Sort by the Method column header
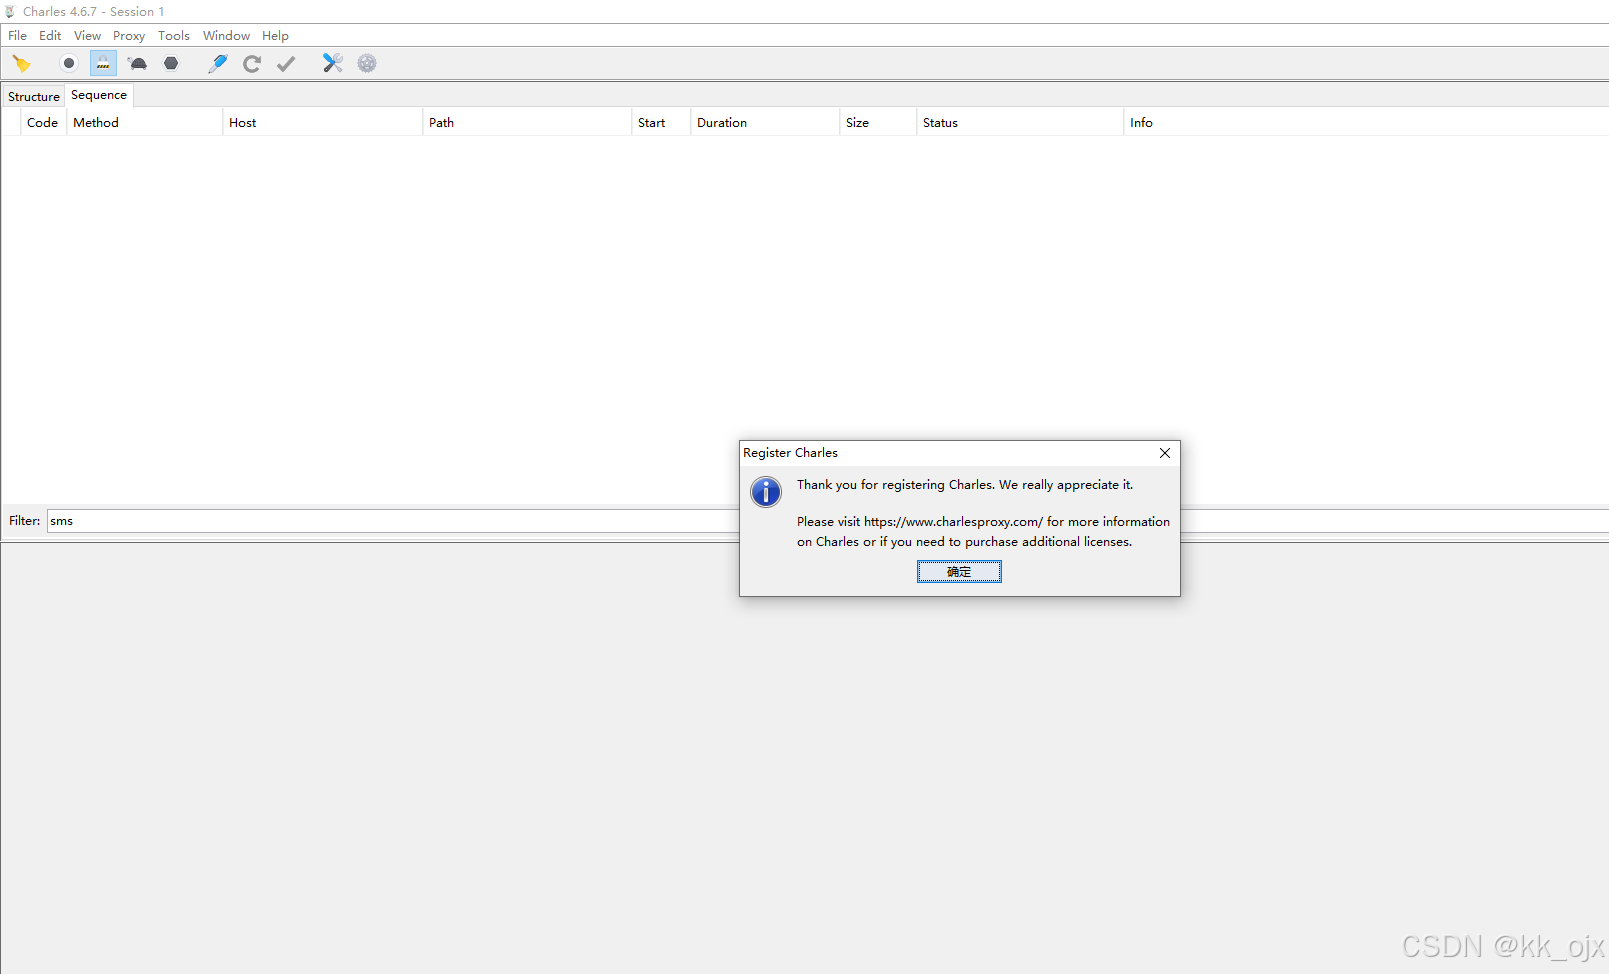 (x=144, y=123)
